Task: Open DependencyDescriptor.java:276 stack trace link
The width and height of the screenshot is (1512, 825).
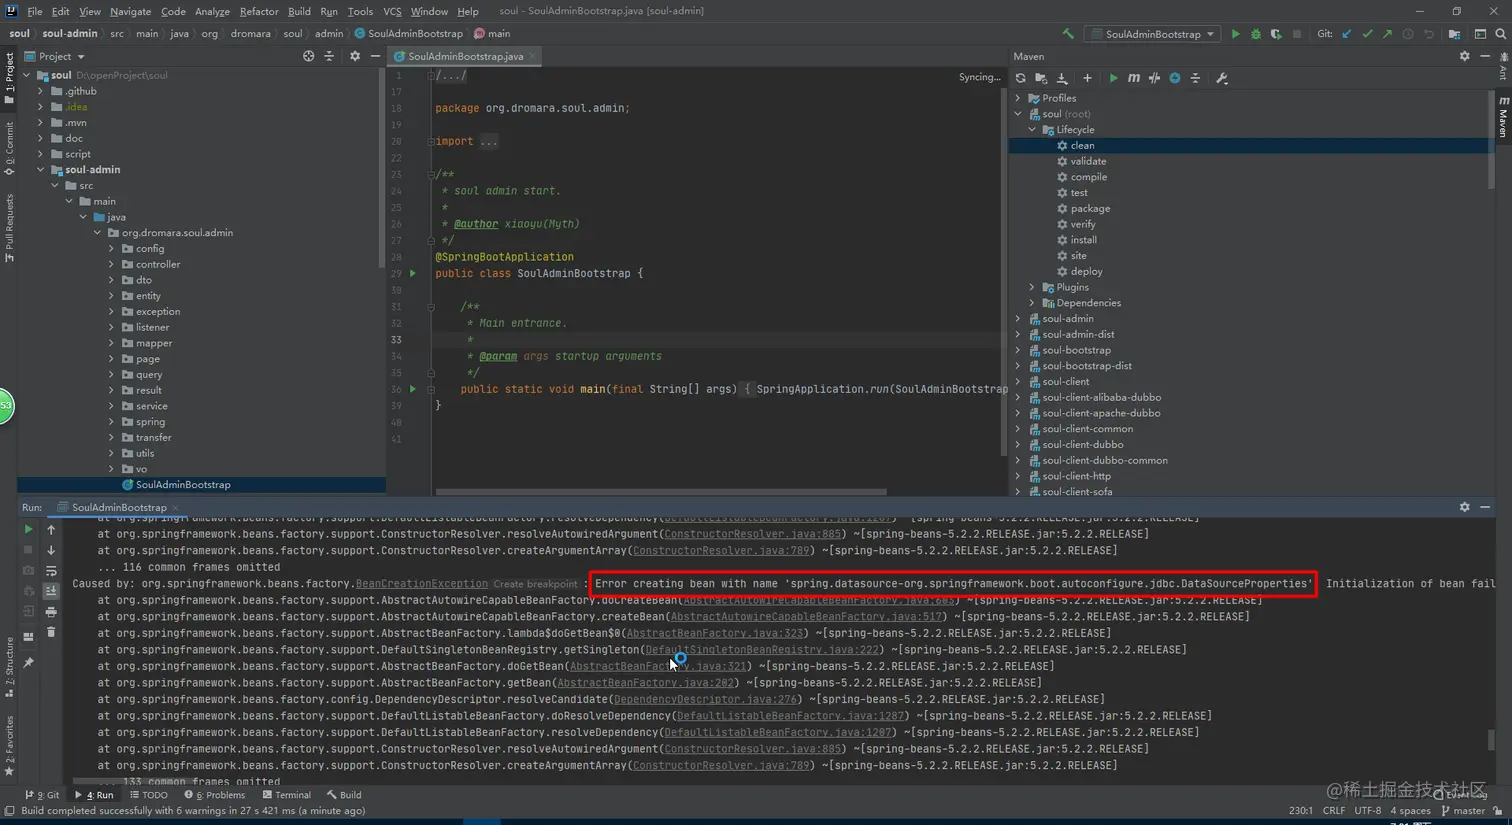Action: tap(705, 700)
